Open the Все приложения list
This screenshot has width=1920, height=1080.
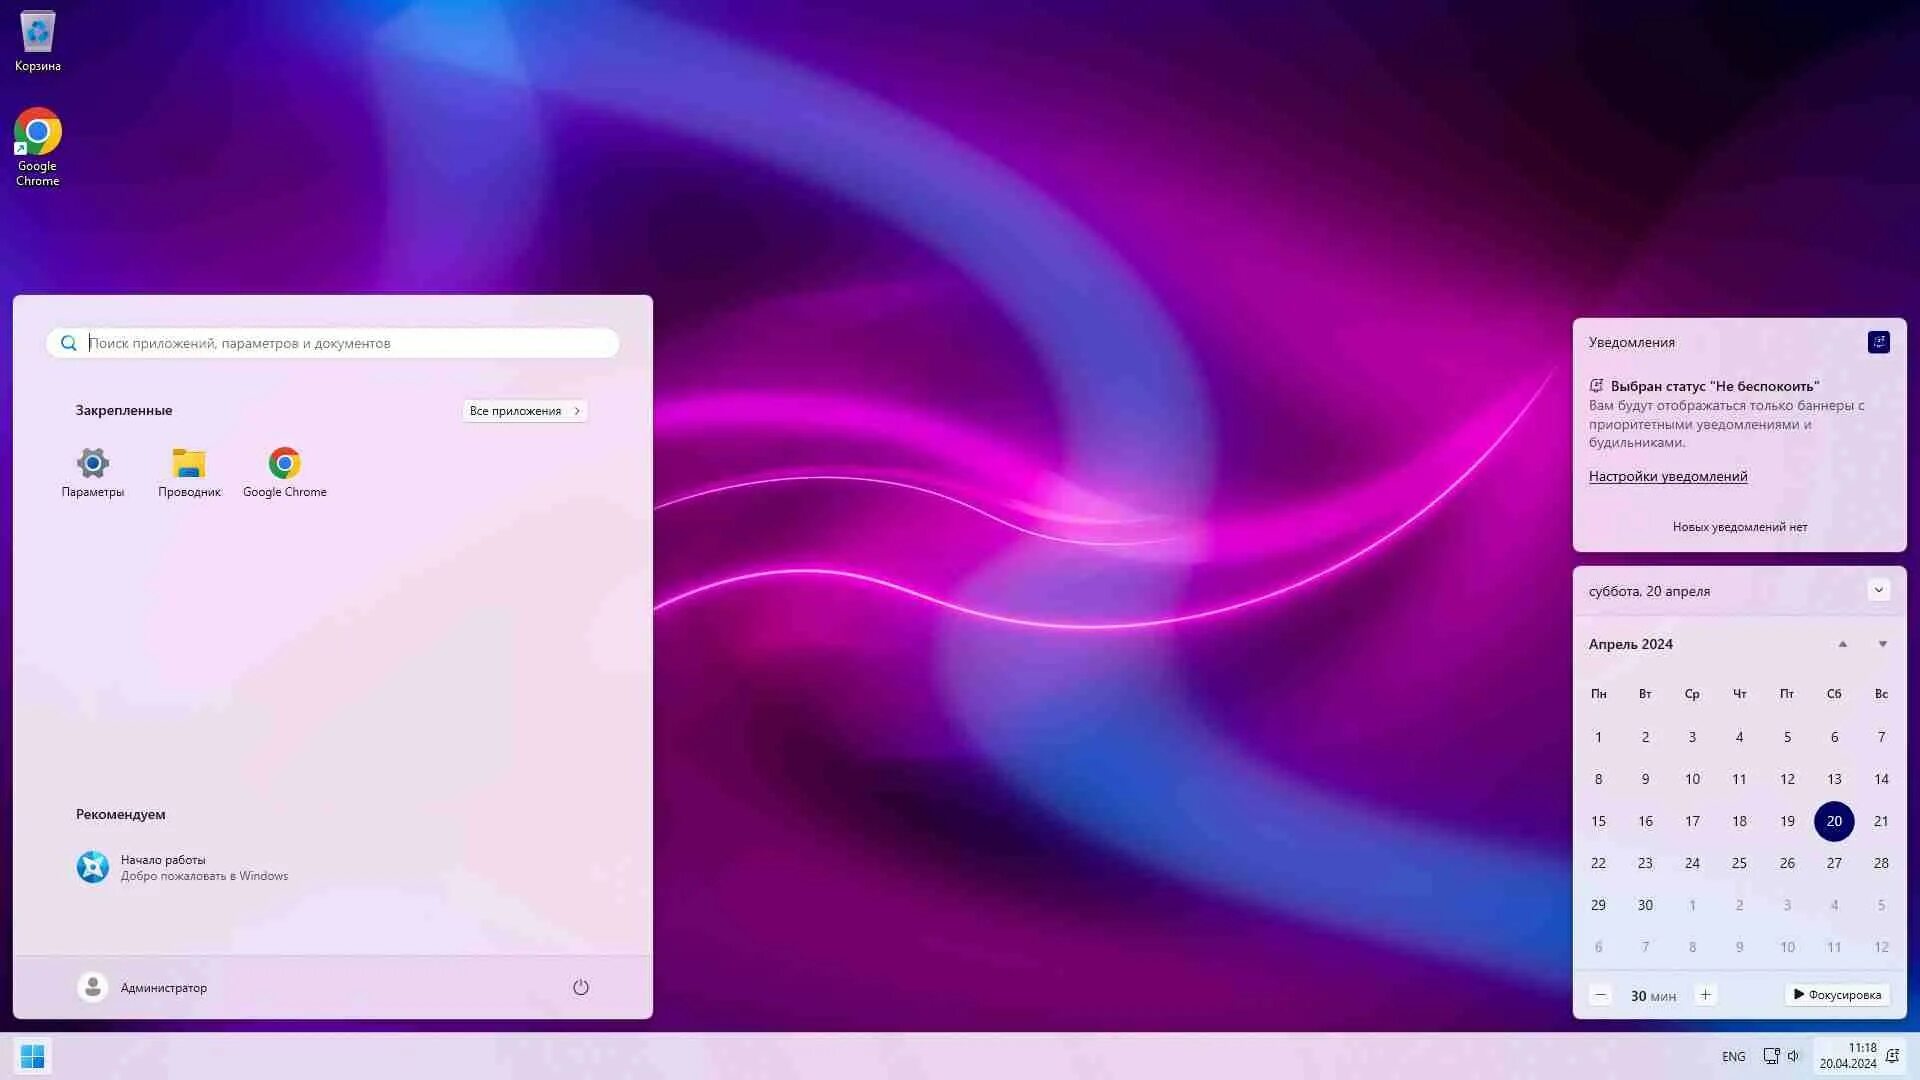pyautogui.click(x=524, y=411)
